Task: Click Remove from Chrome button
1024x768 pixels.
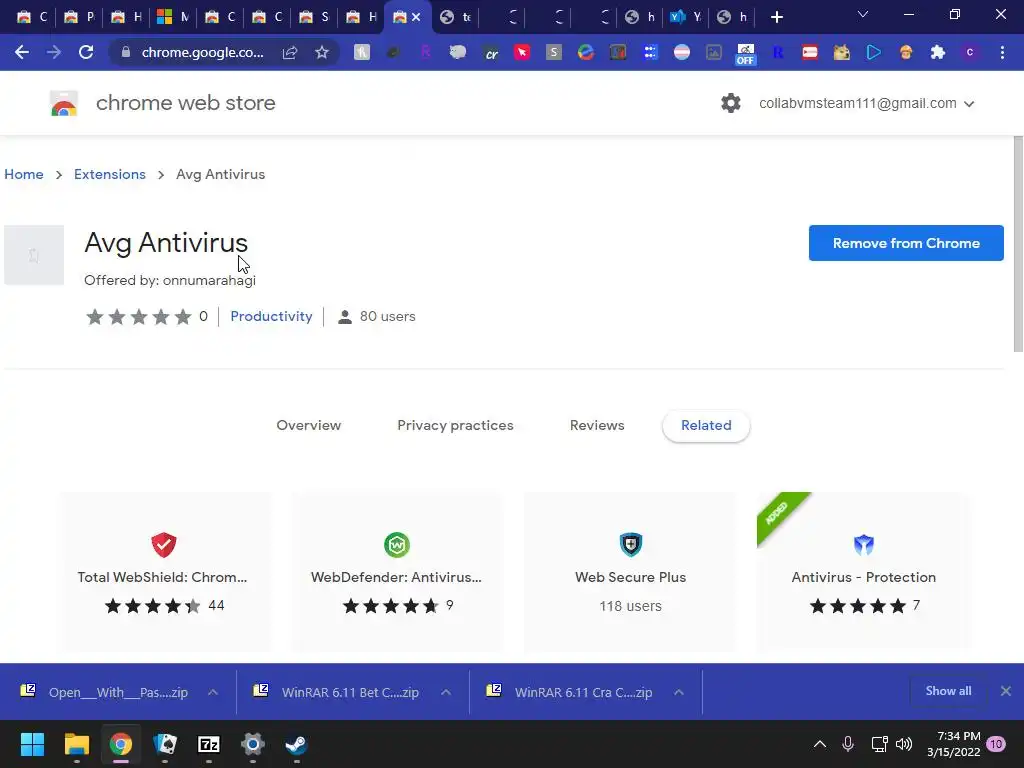Action: pos(906,243)
